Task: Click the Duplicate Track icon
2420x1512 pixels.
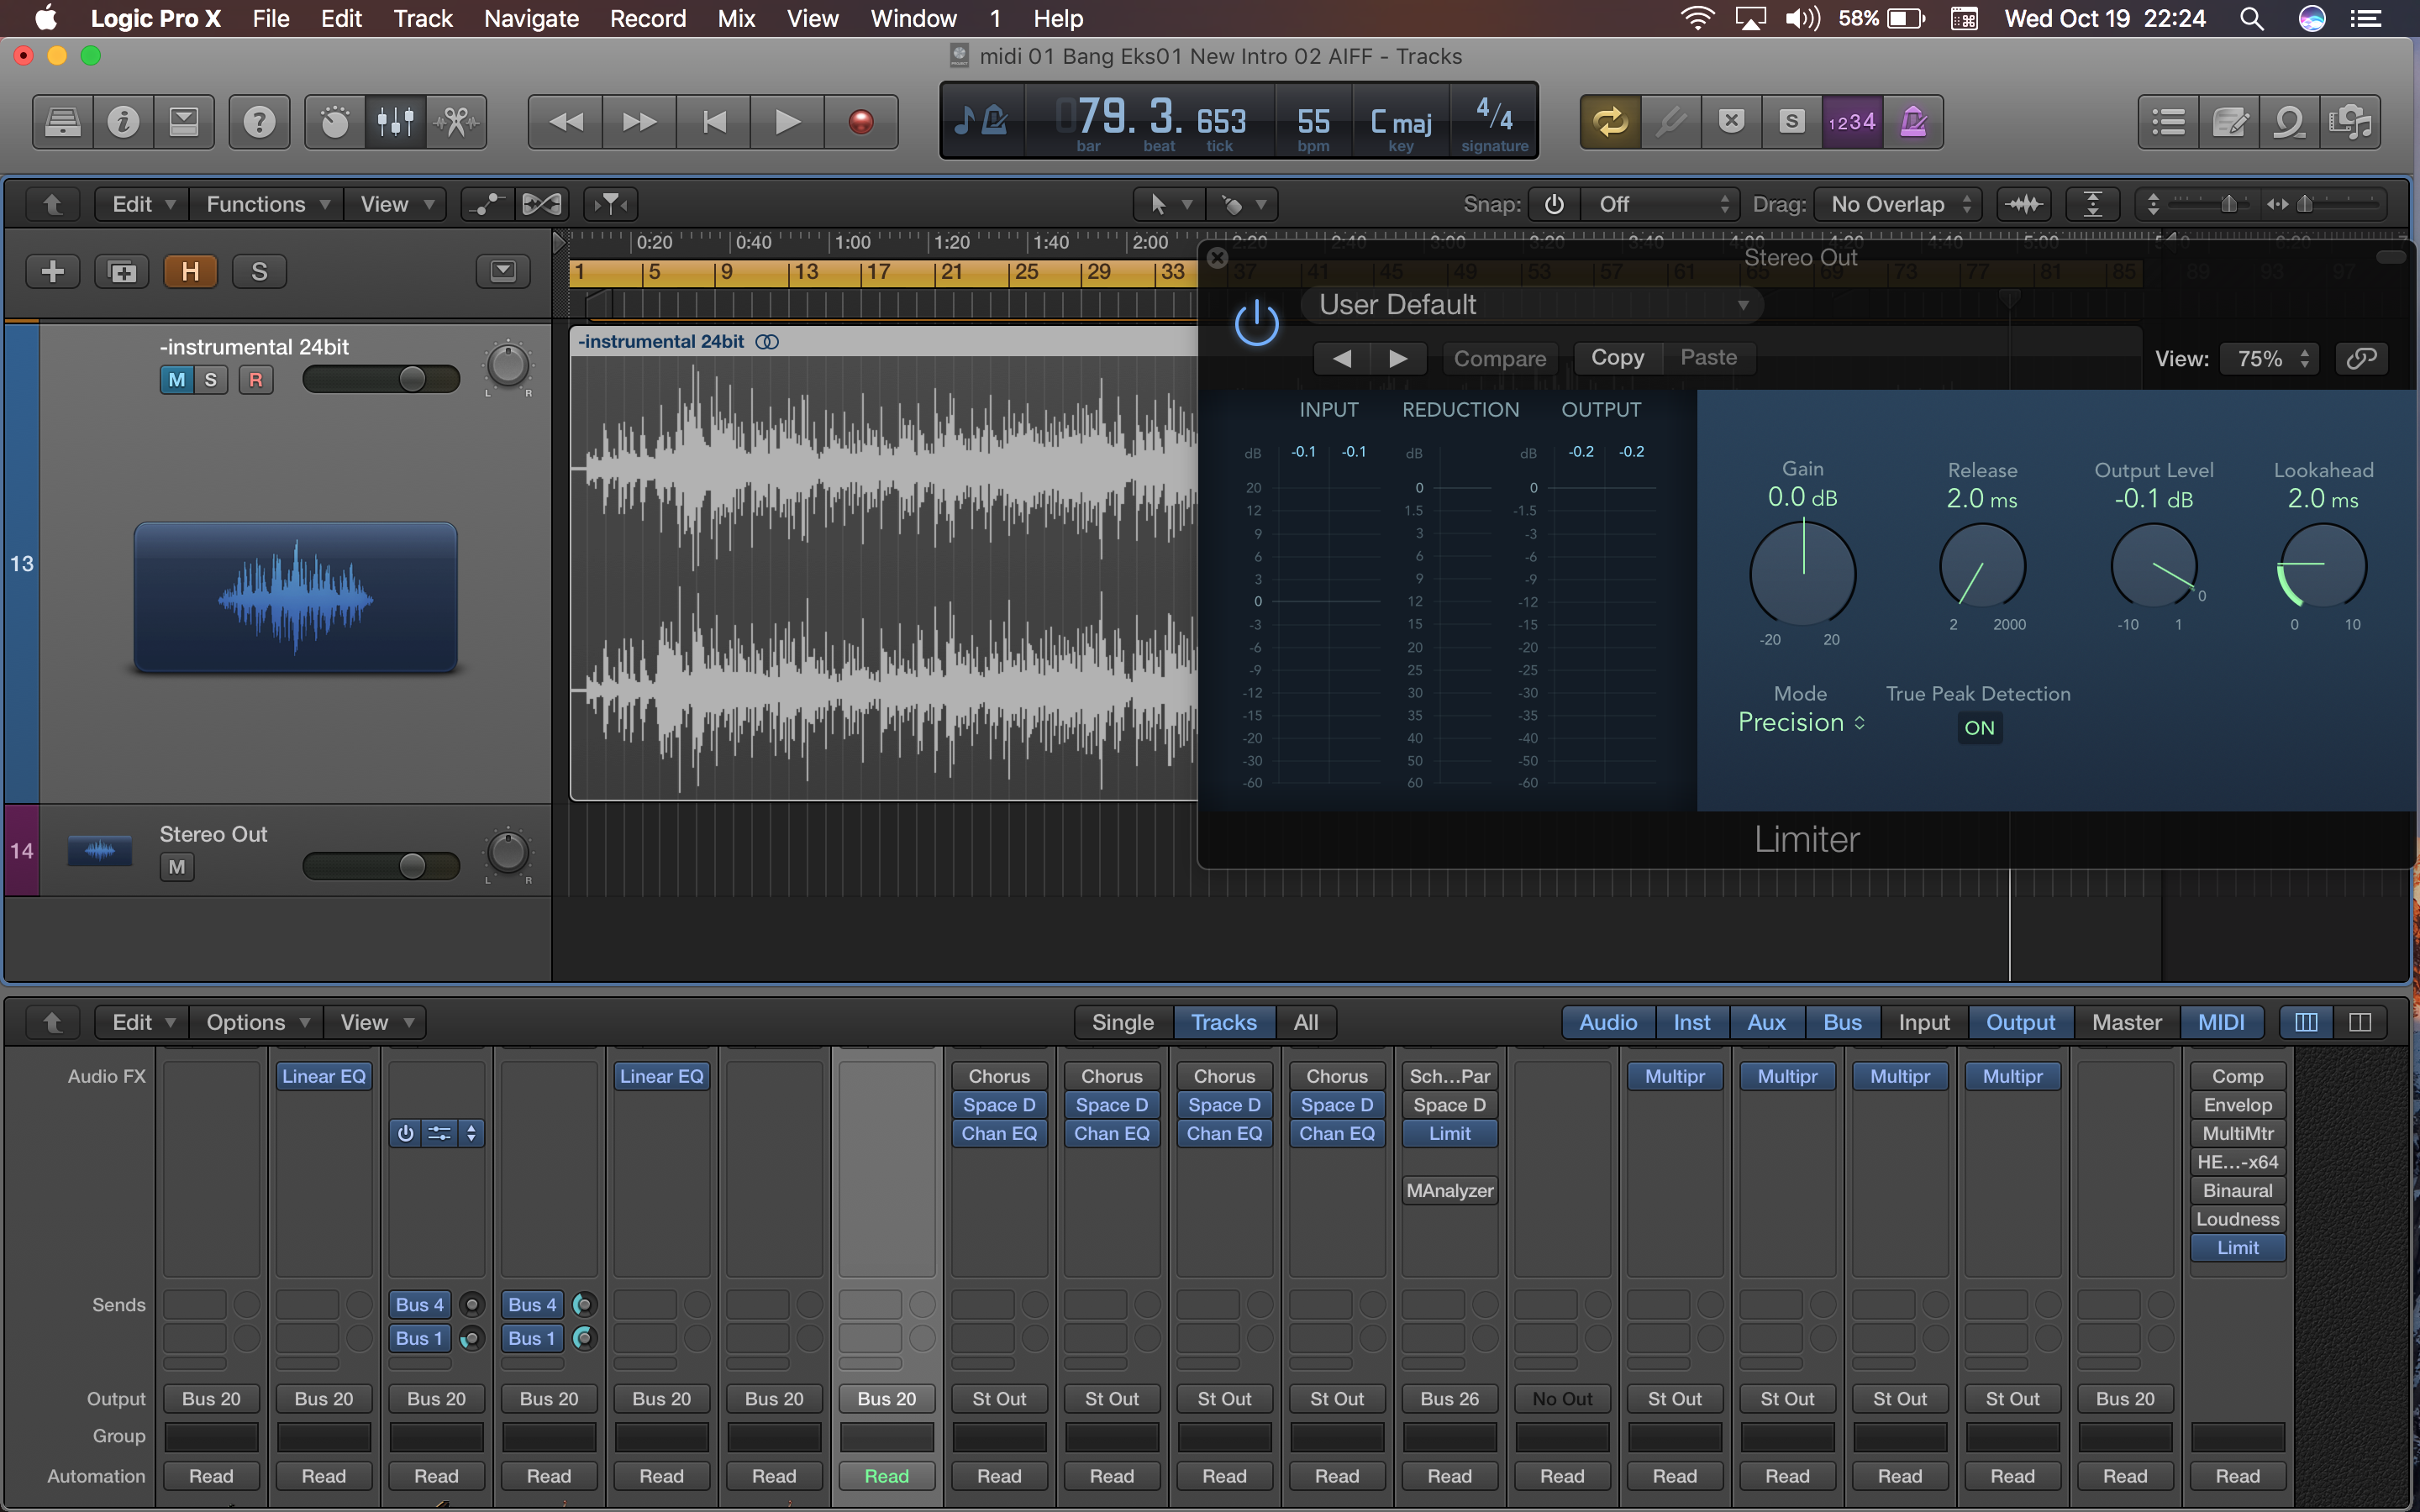Action: coord(122,271)
